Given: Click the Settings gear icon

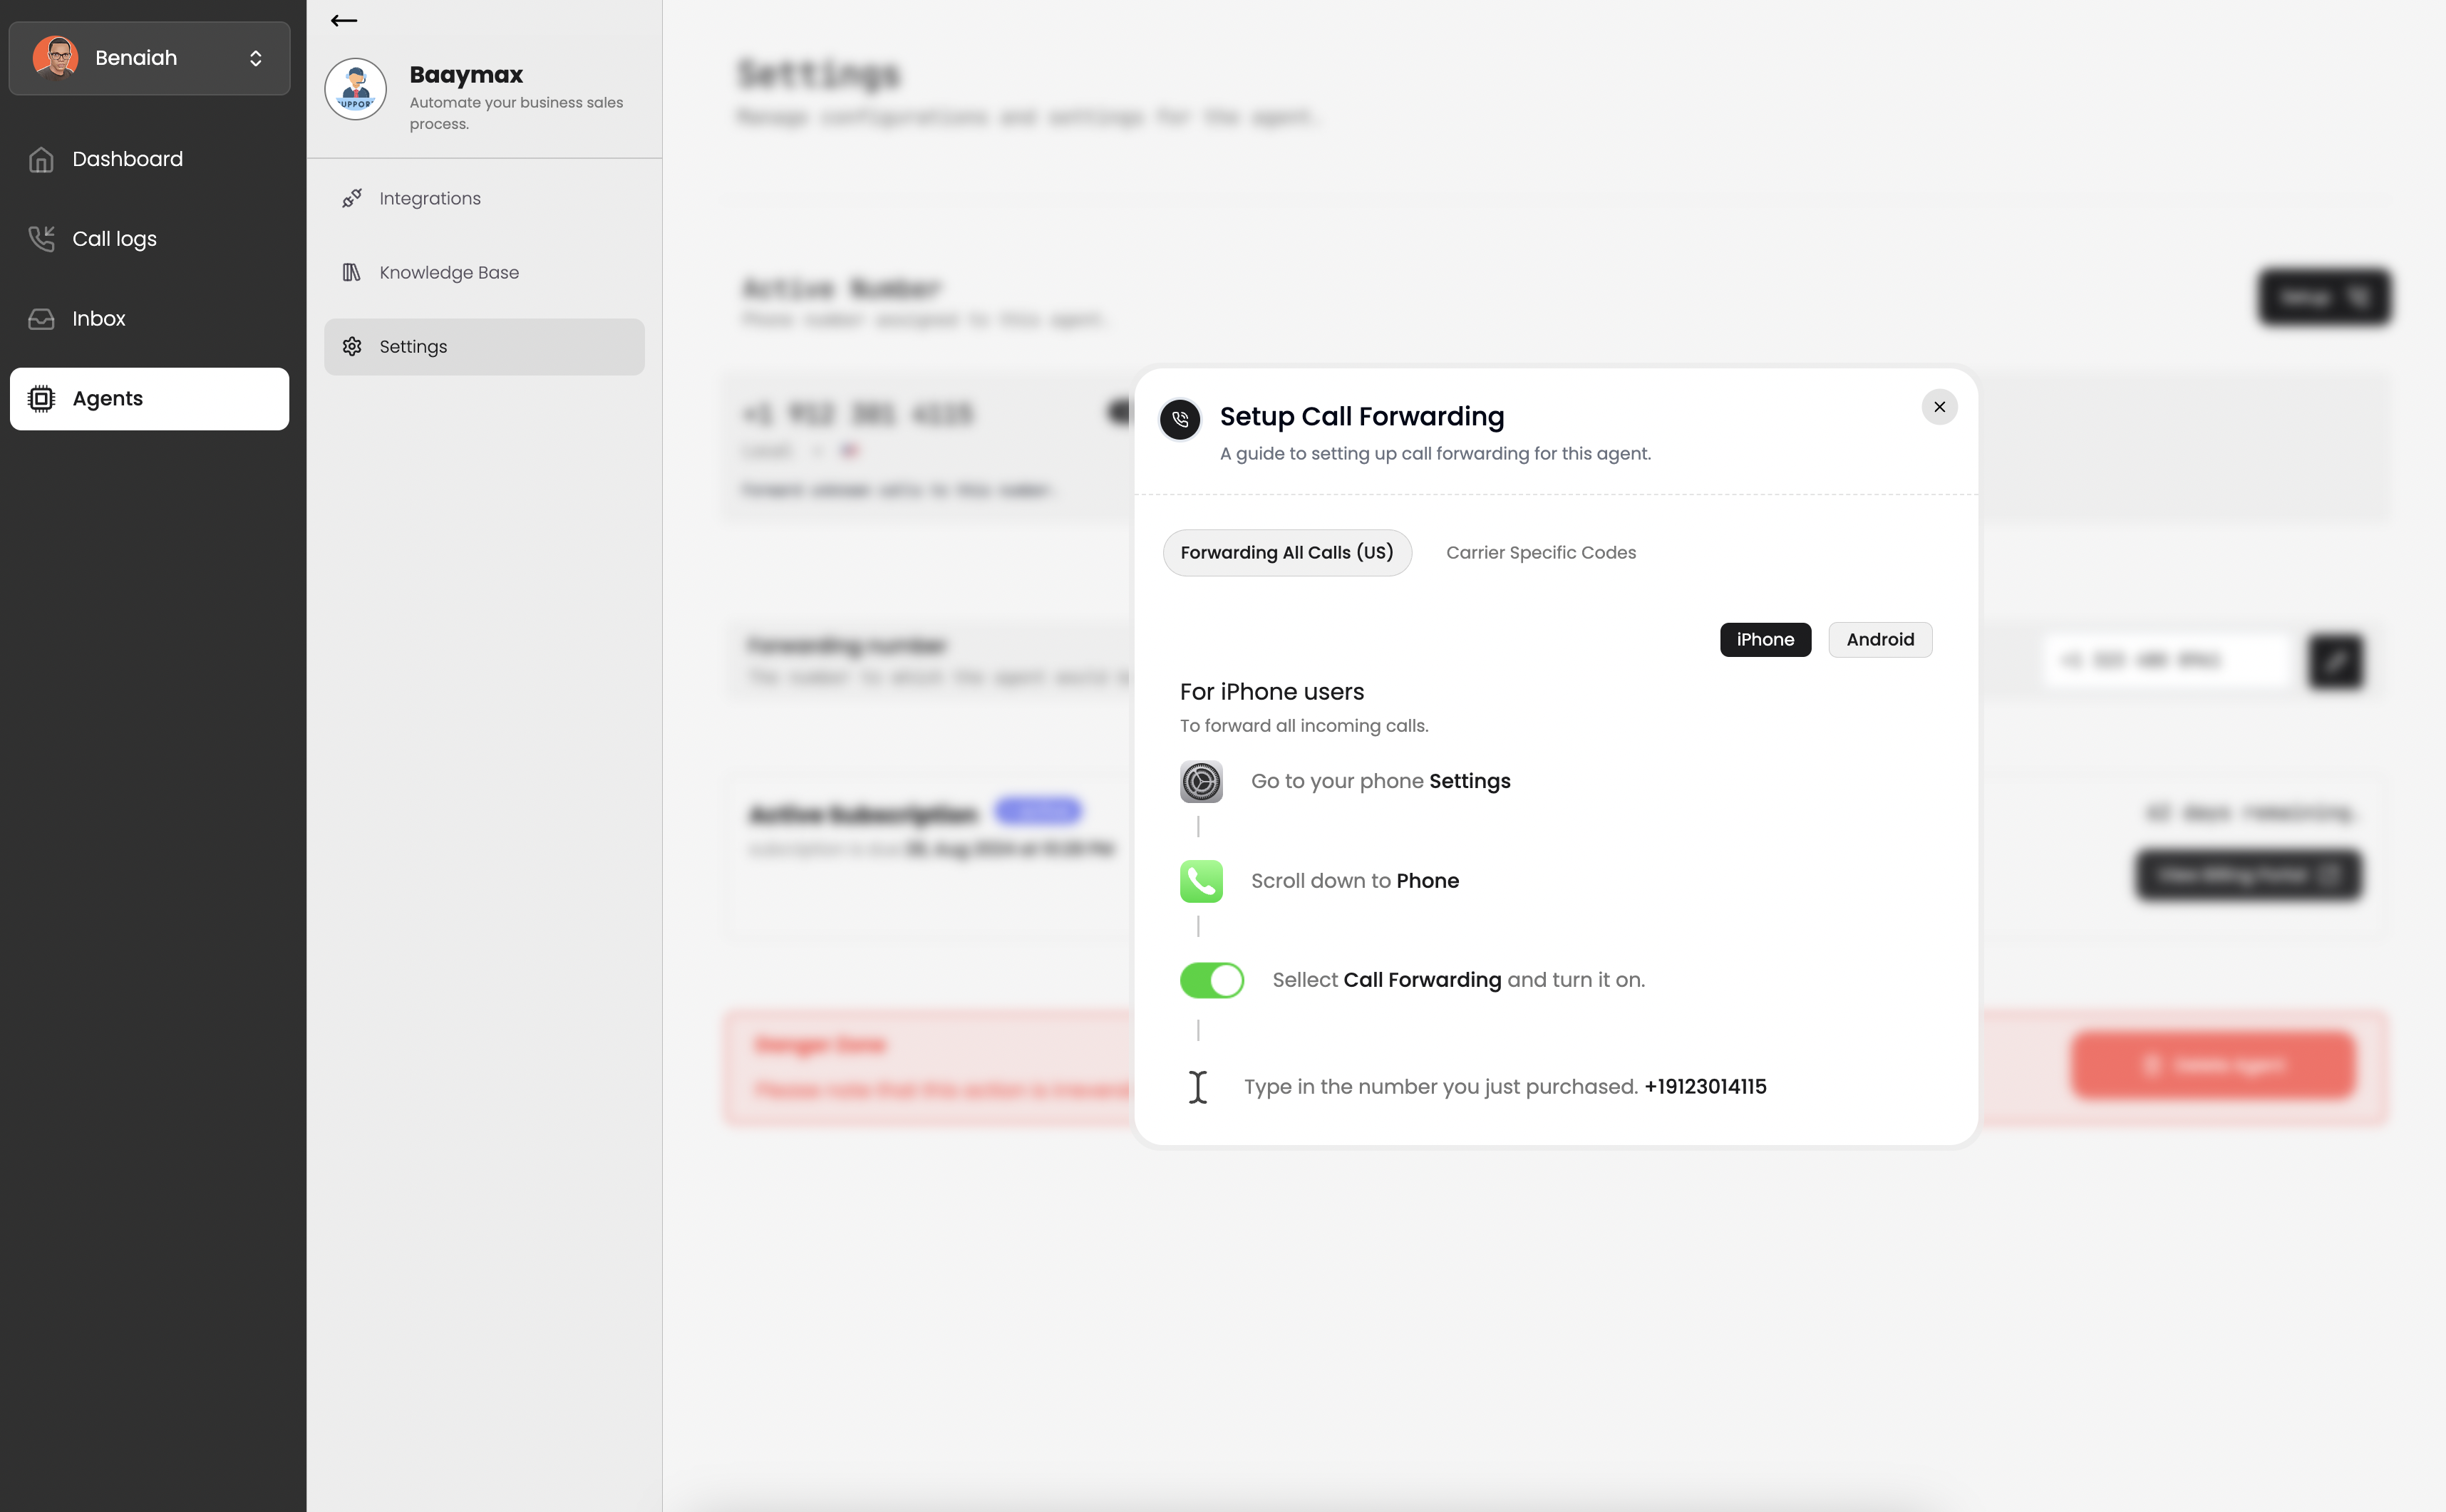Looking at the screenshot, I should coord(352,346).
